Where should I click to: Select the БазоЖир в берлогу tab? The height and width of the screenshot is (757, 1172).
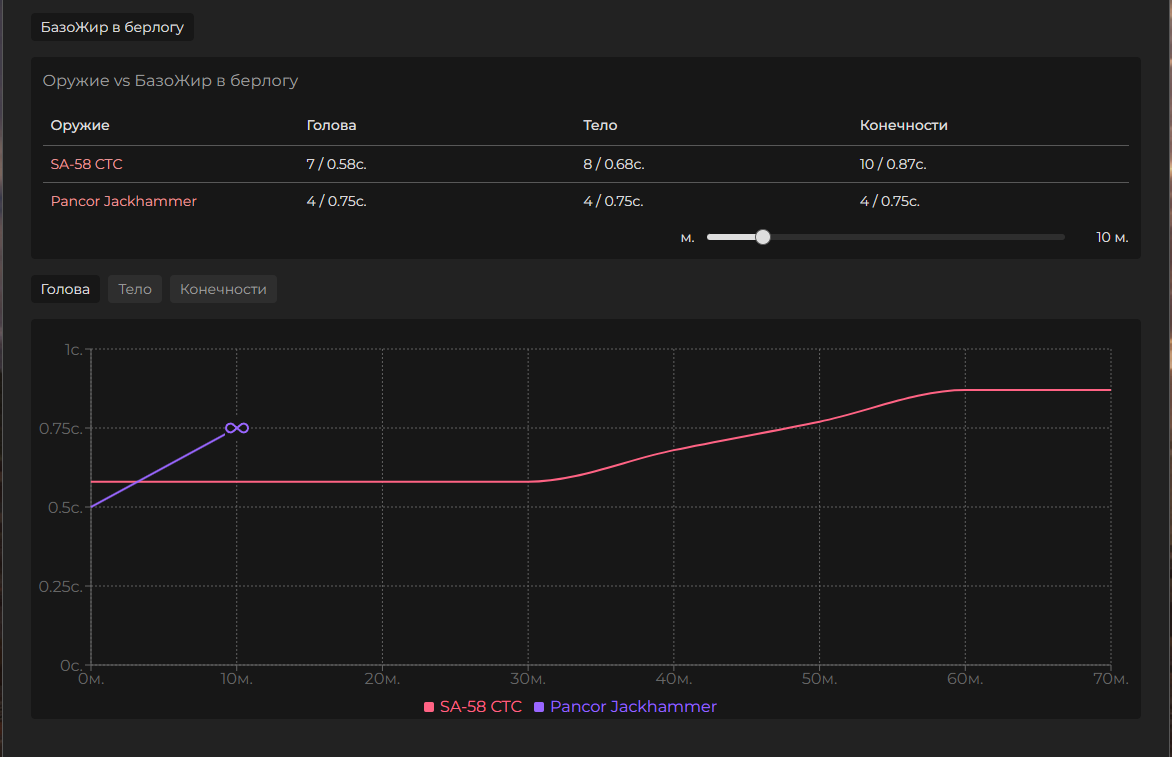[x=112, y=27]
